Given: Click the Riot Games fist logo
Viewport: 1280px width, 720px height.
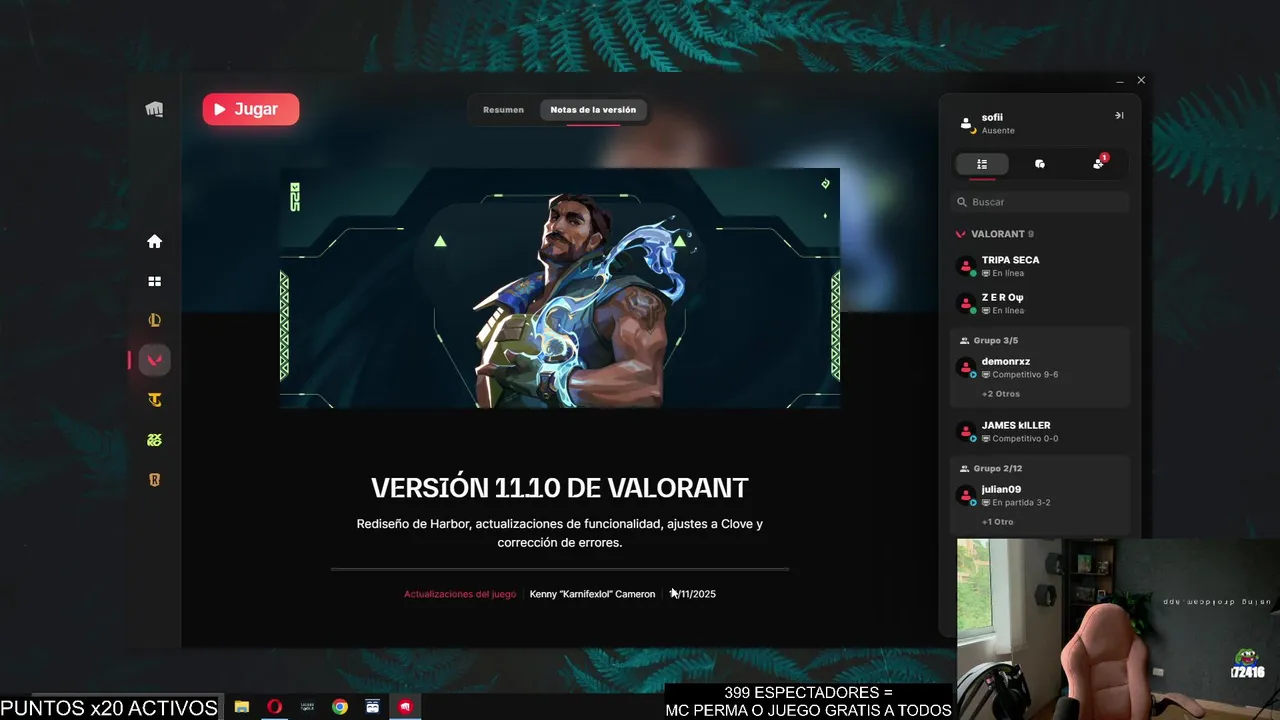Looking at the screenshot, I should coord(154,109).
